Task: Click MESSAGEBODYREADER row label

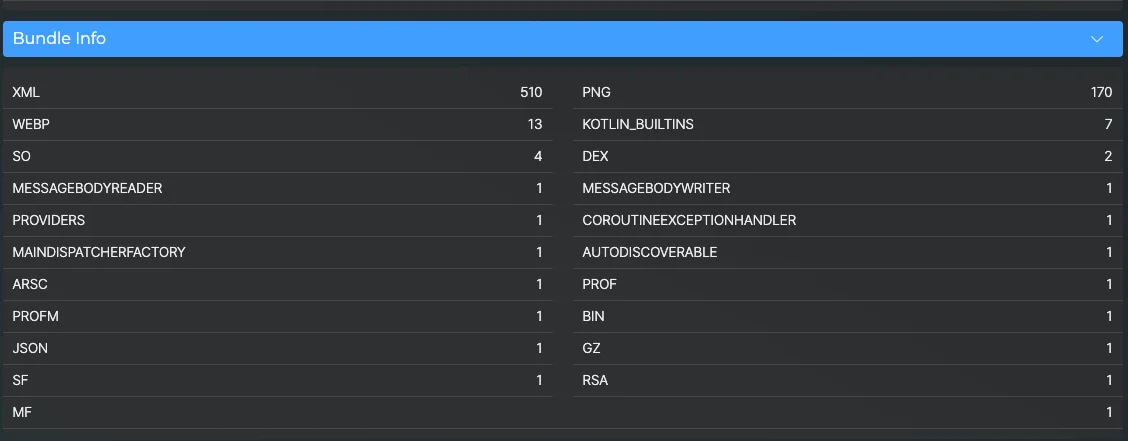Action: 87,189
